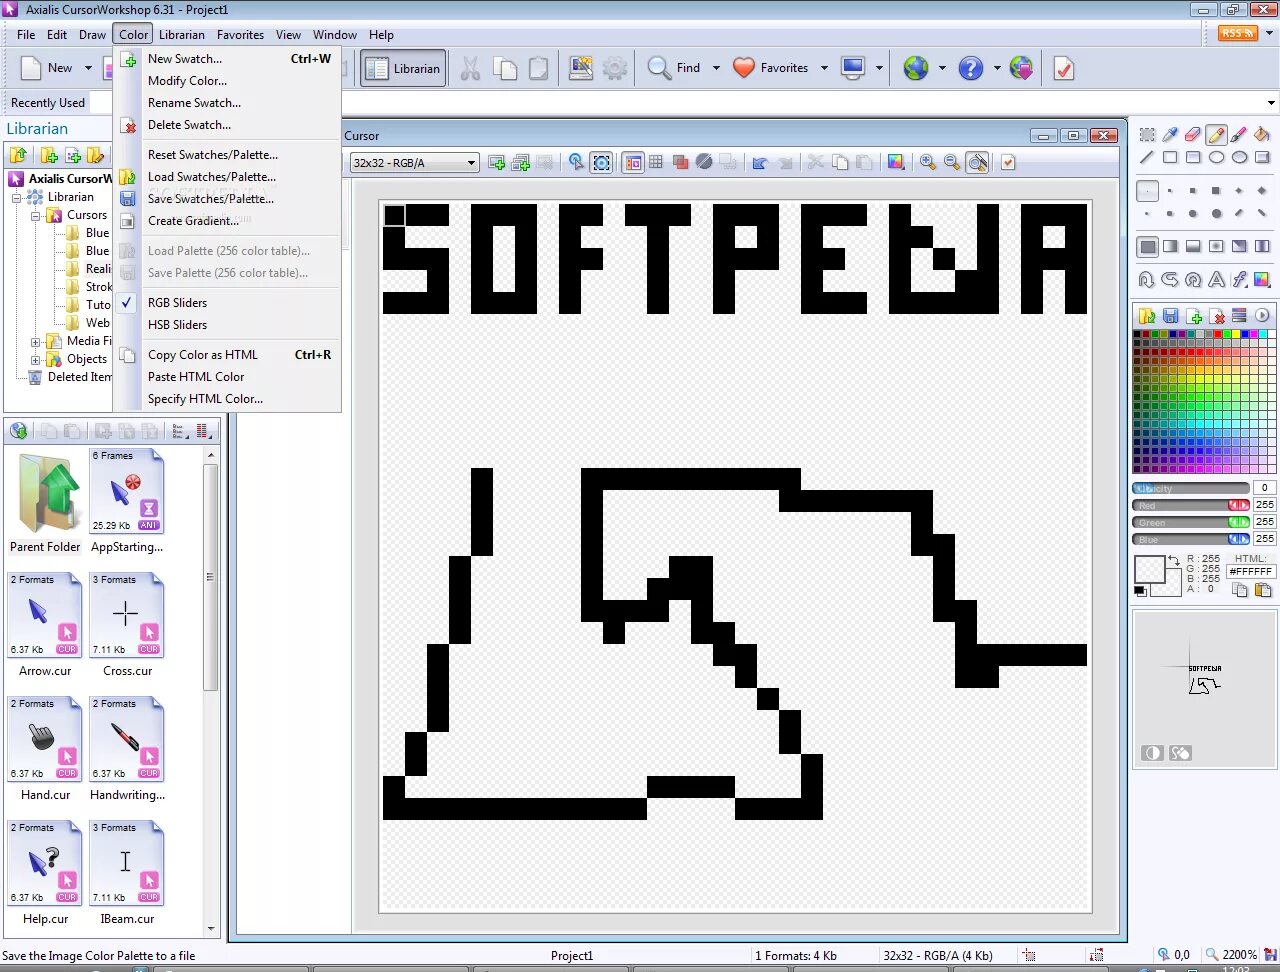Viewport: 1280px width, 972px height.
Task: Click the Copy icon in main toolbar
Action: [x=505, y=68]
